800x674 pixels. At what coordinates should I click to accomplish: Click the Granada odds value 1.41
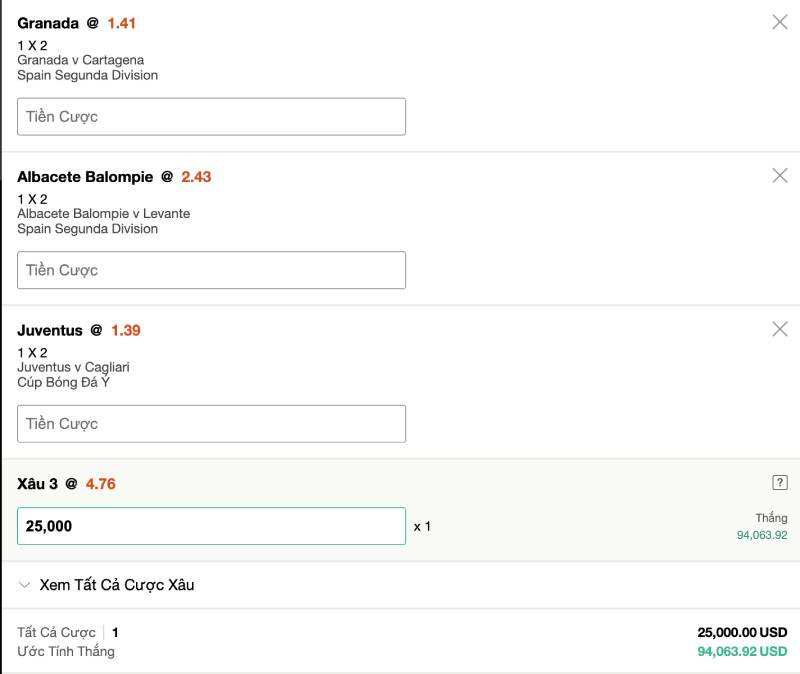[x=121, y=23]
